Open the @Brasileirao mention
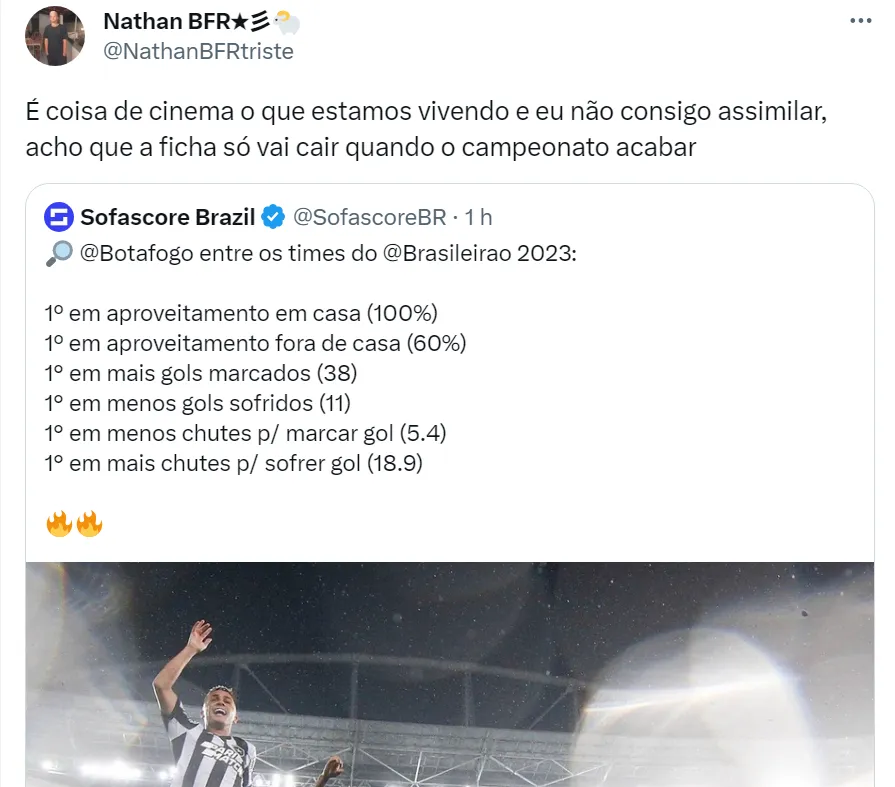The height and width of the screenshot is (787, 895). 447,253
